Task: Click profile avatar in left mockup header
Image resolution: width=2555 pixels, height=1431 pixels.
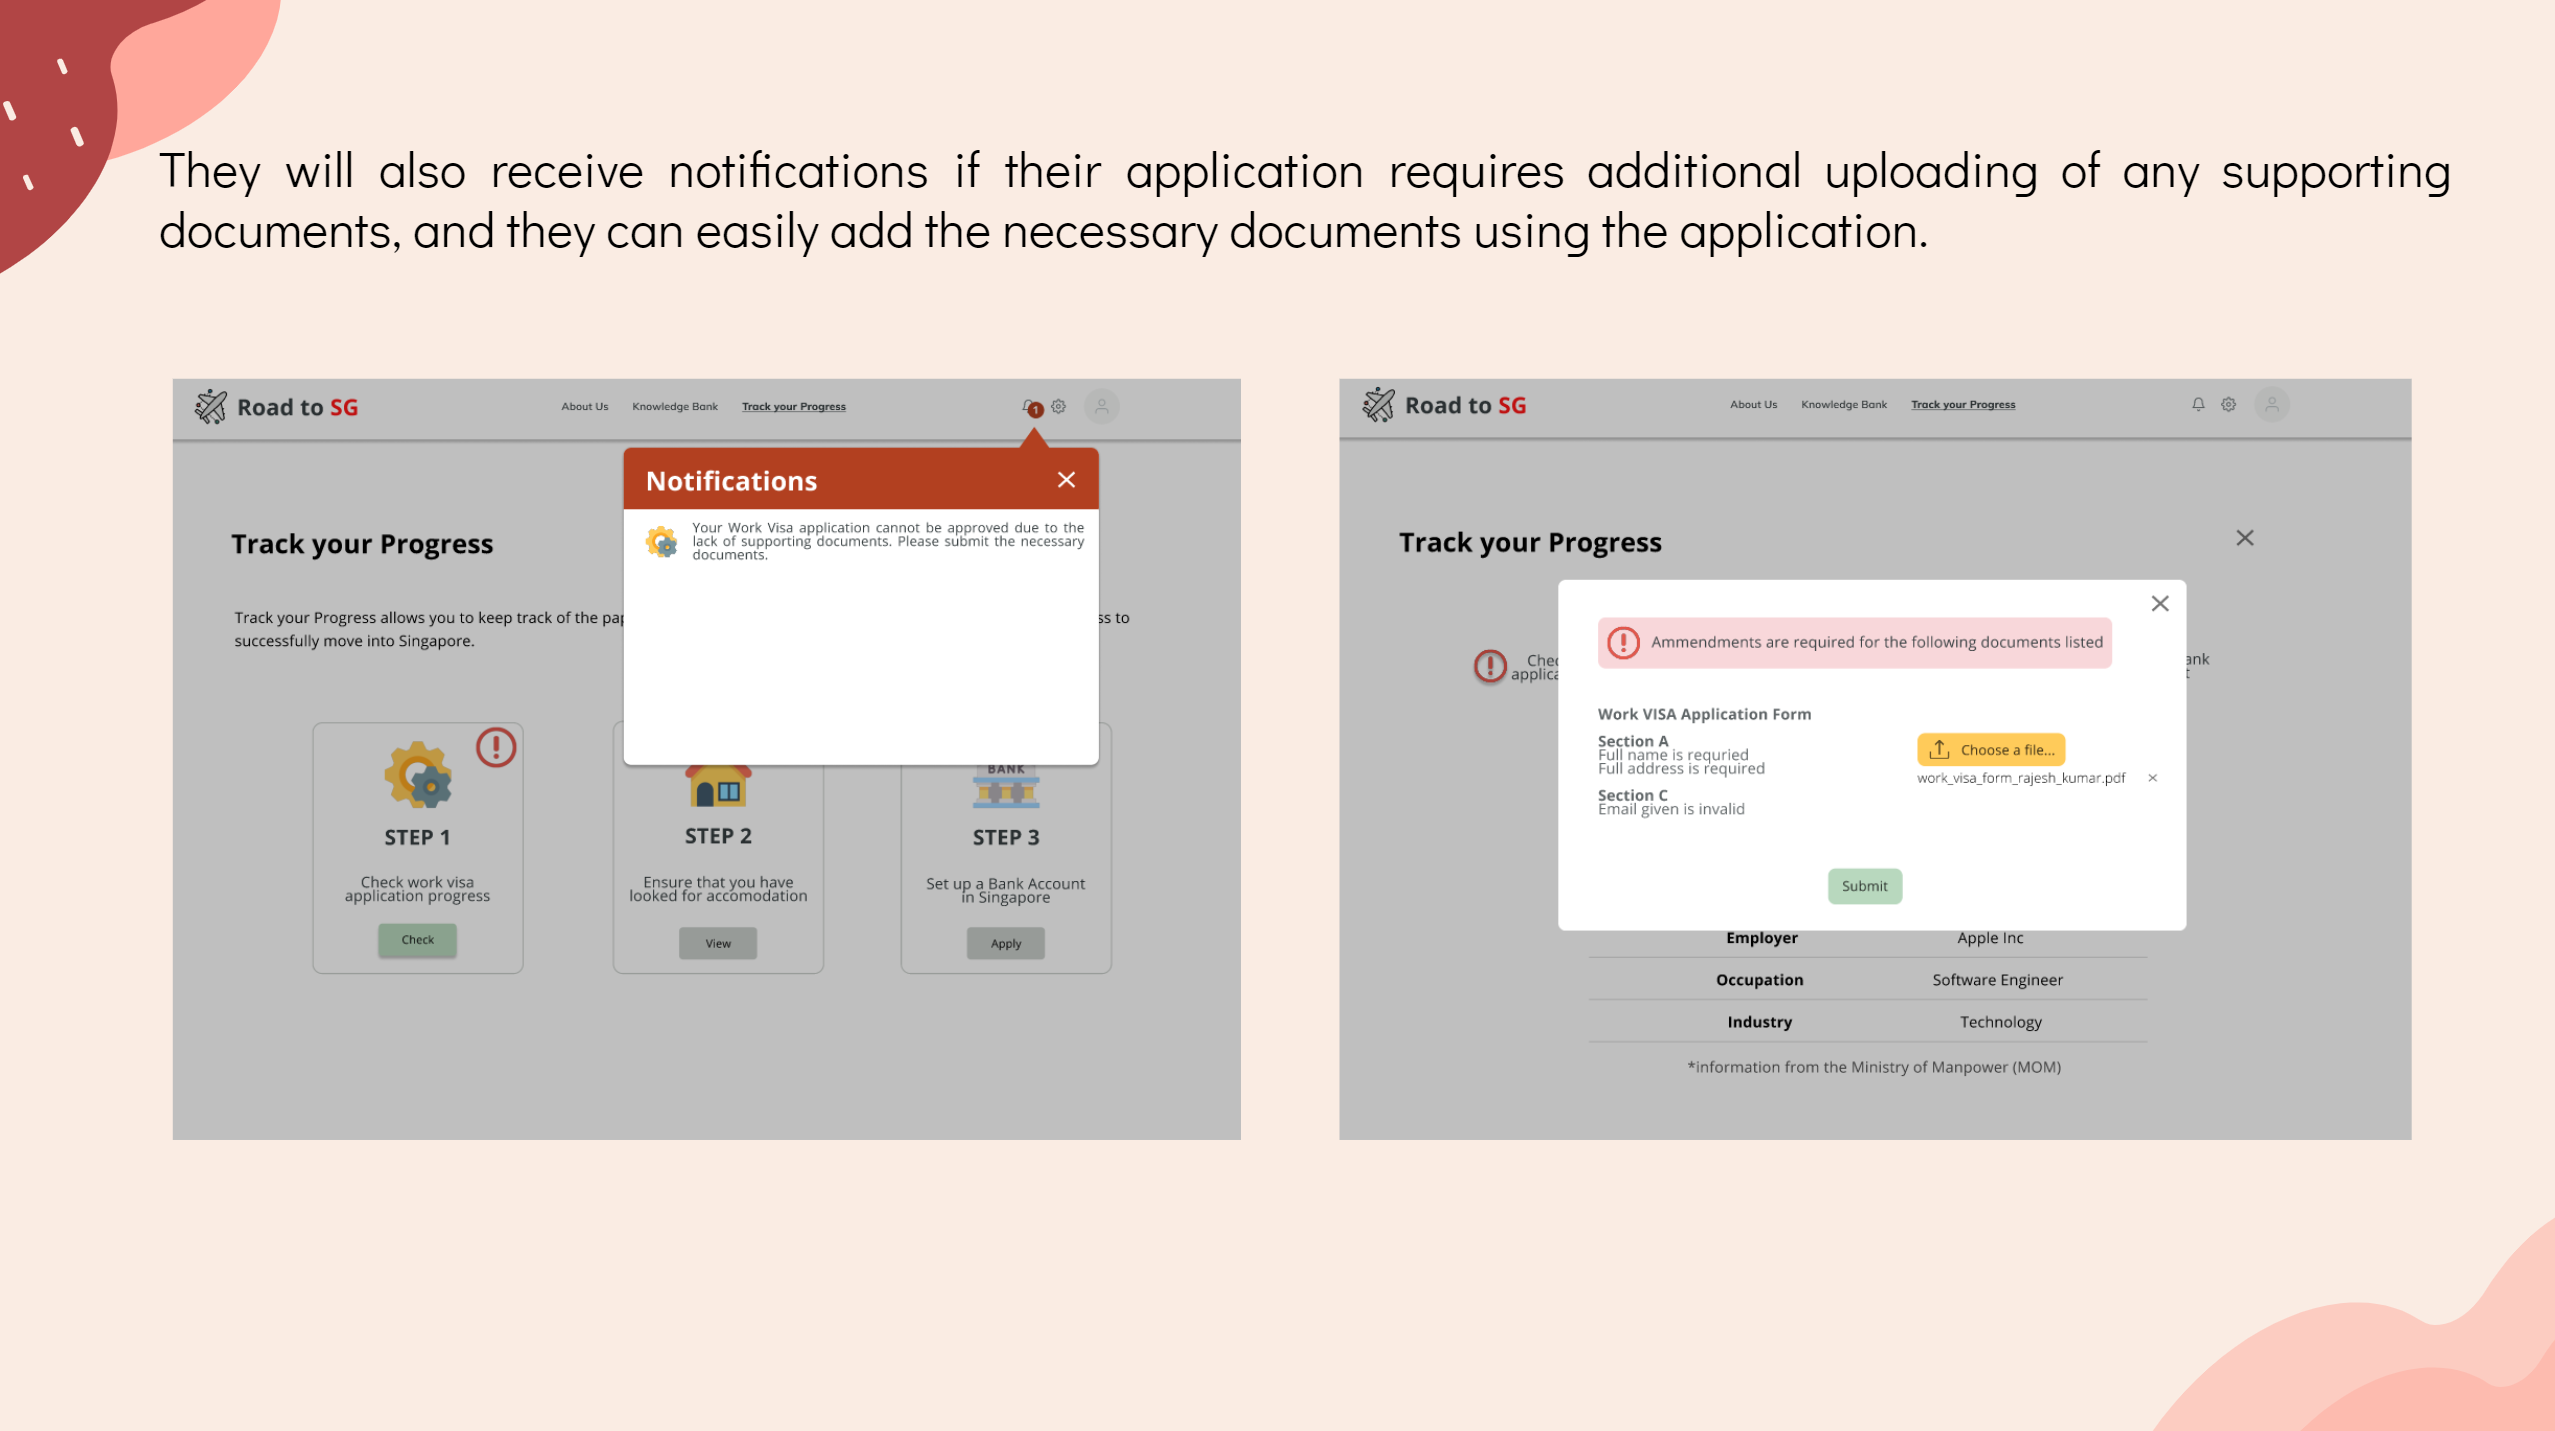Action: click(x=1101, y=406)
